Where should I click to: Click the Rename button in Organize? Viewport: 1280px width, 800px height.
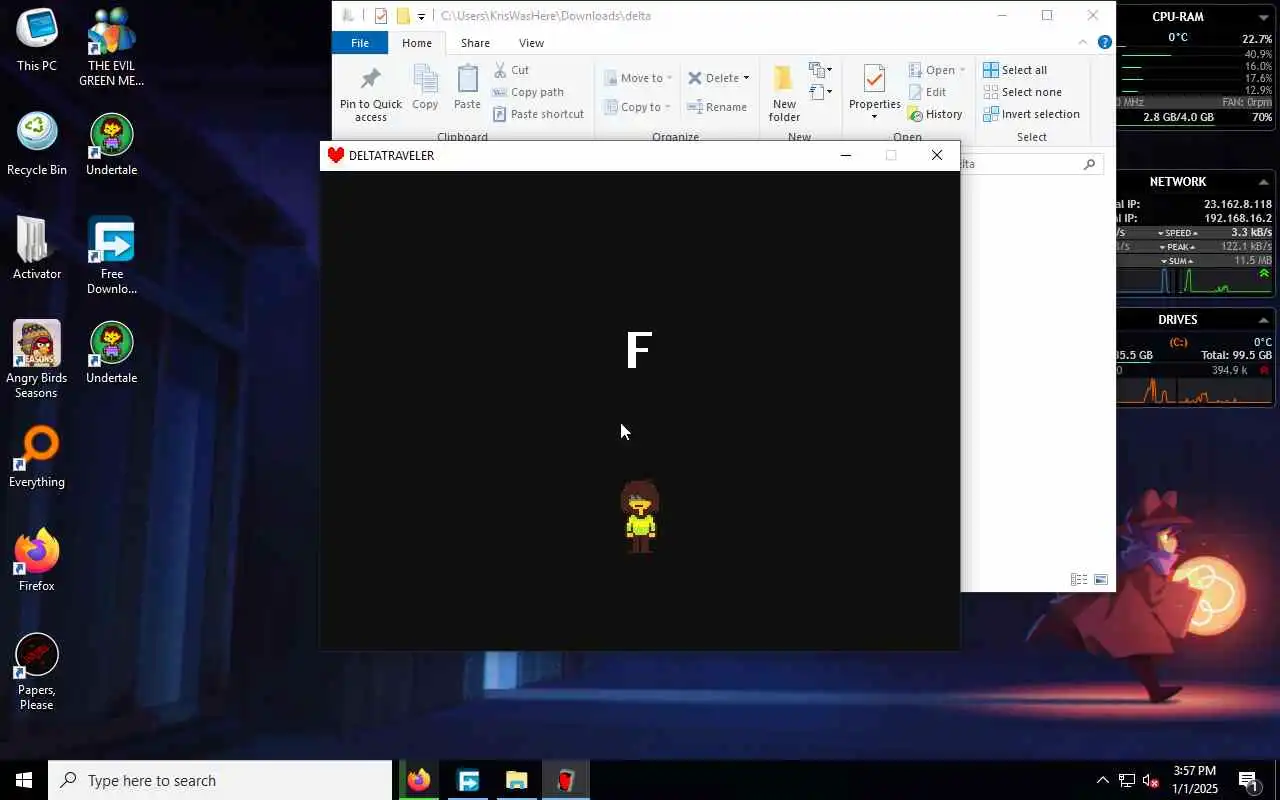point(717,107)
